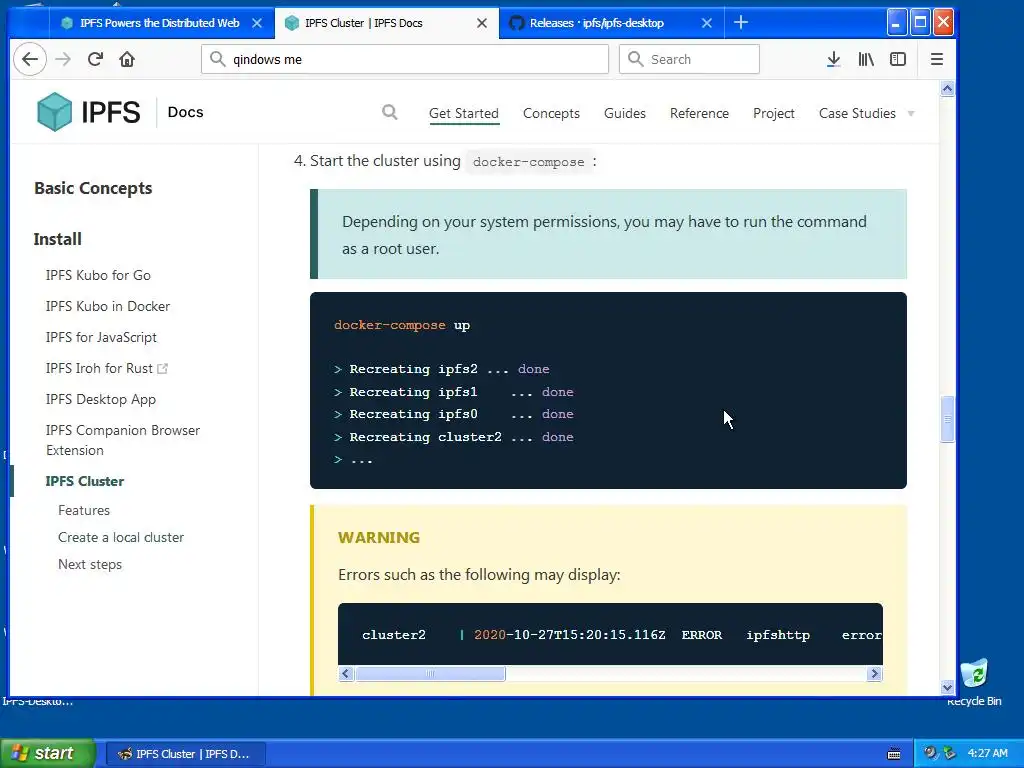
Task: Reload the current page
Action: point(95,59)
